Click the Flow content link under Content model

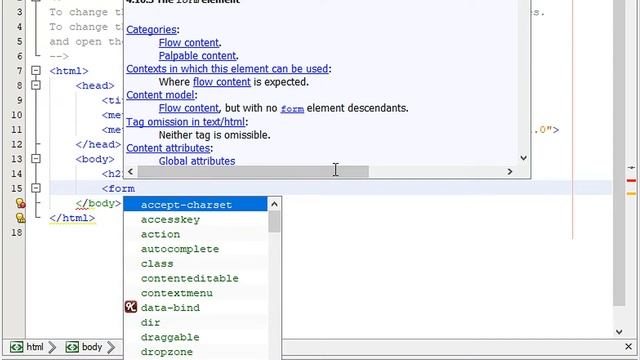[x=189, y=108]
